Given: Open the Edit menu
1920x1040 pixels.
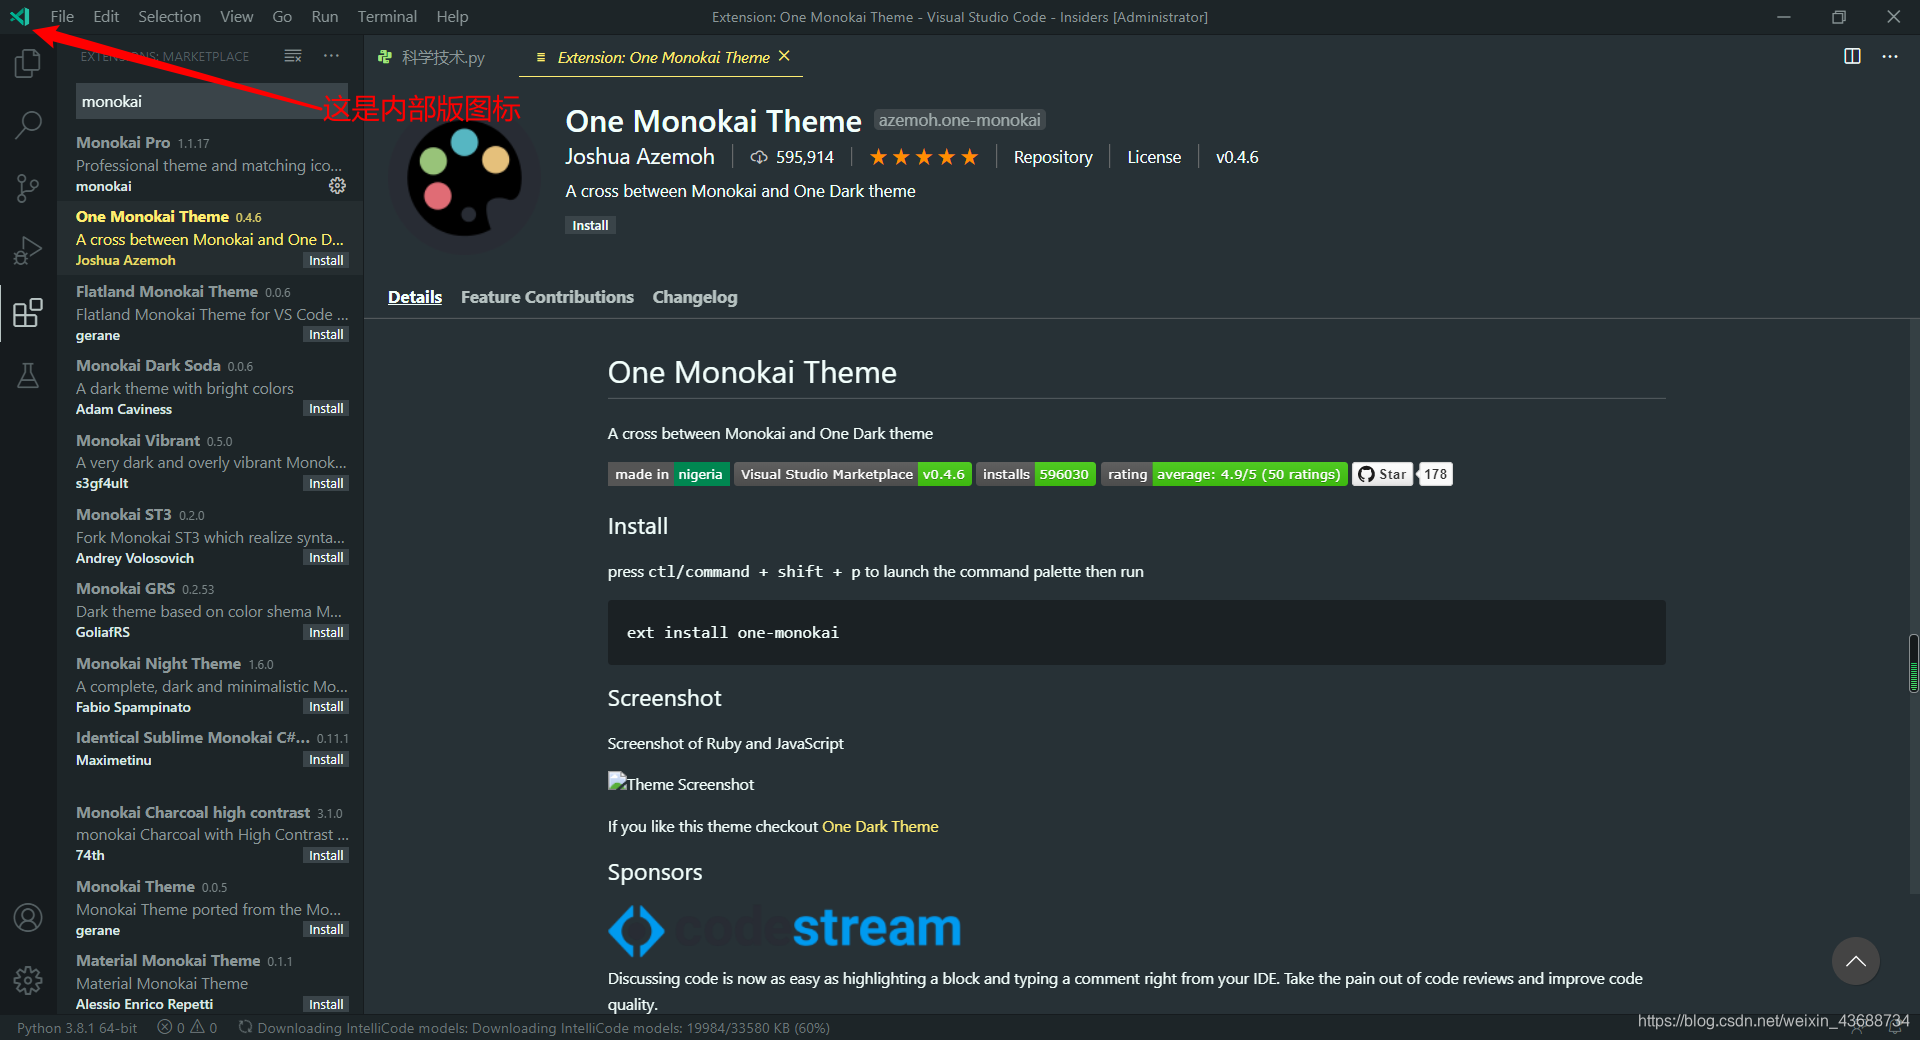Looking at the screenshot, I should coord(106,16).
